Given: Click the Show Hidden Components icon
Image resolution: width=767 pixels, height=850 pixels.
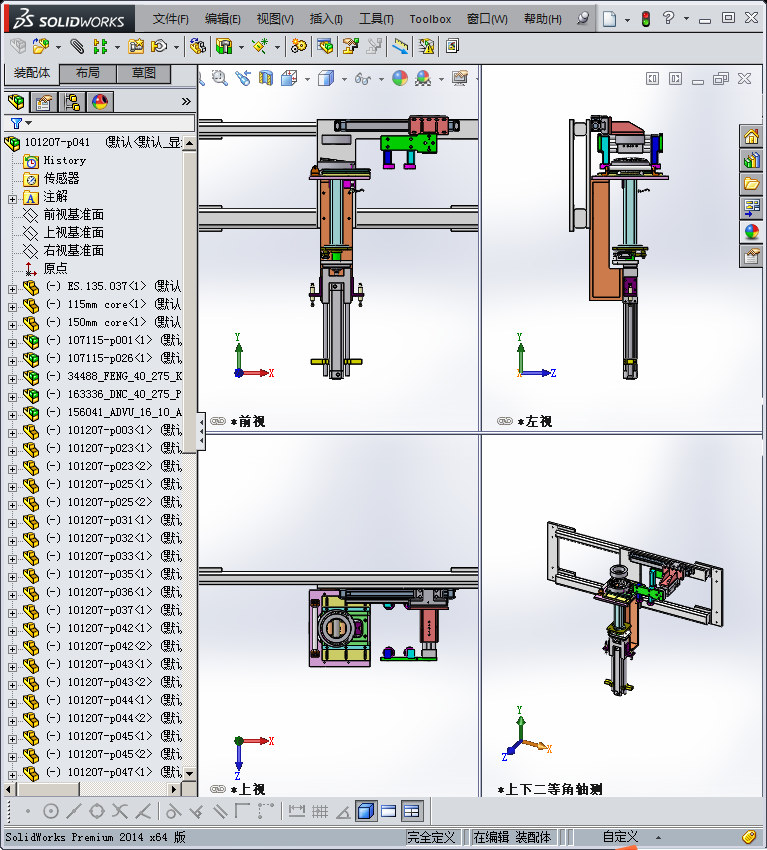Looking at the screenshot, I should [198, 47].
